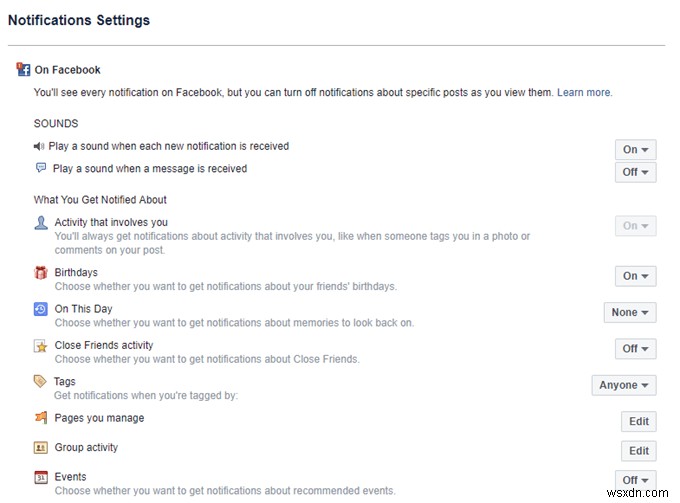The image size is (680, 503).
Task: Click the calendar icon for Events
Action: tap(41, 477)
